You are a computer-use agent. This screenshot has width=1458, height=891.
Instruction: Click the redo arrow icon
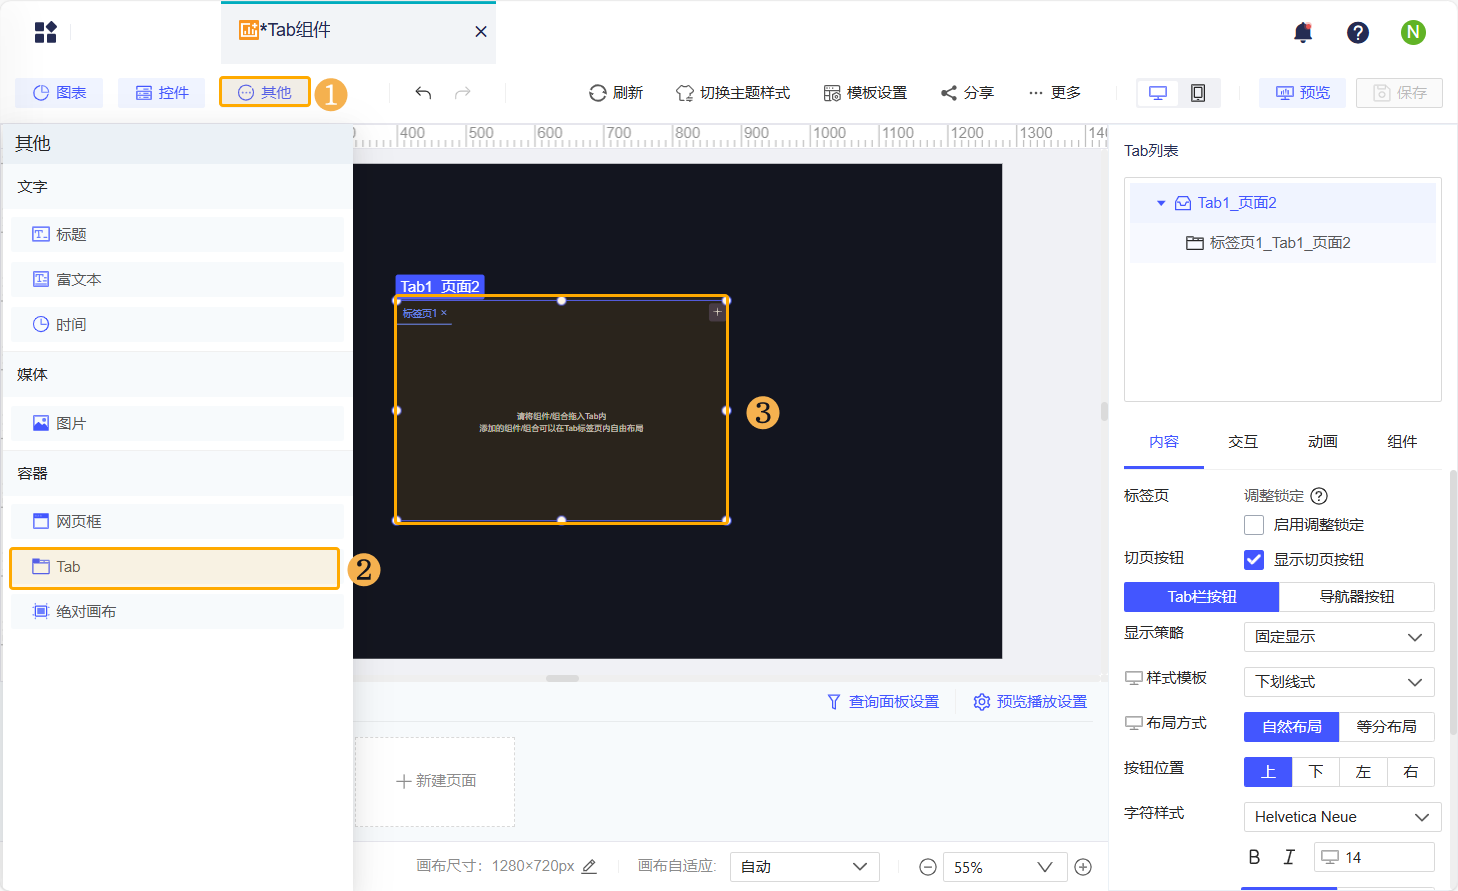tap(462, 93)
